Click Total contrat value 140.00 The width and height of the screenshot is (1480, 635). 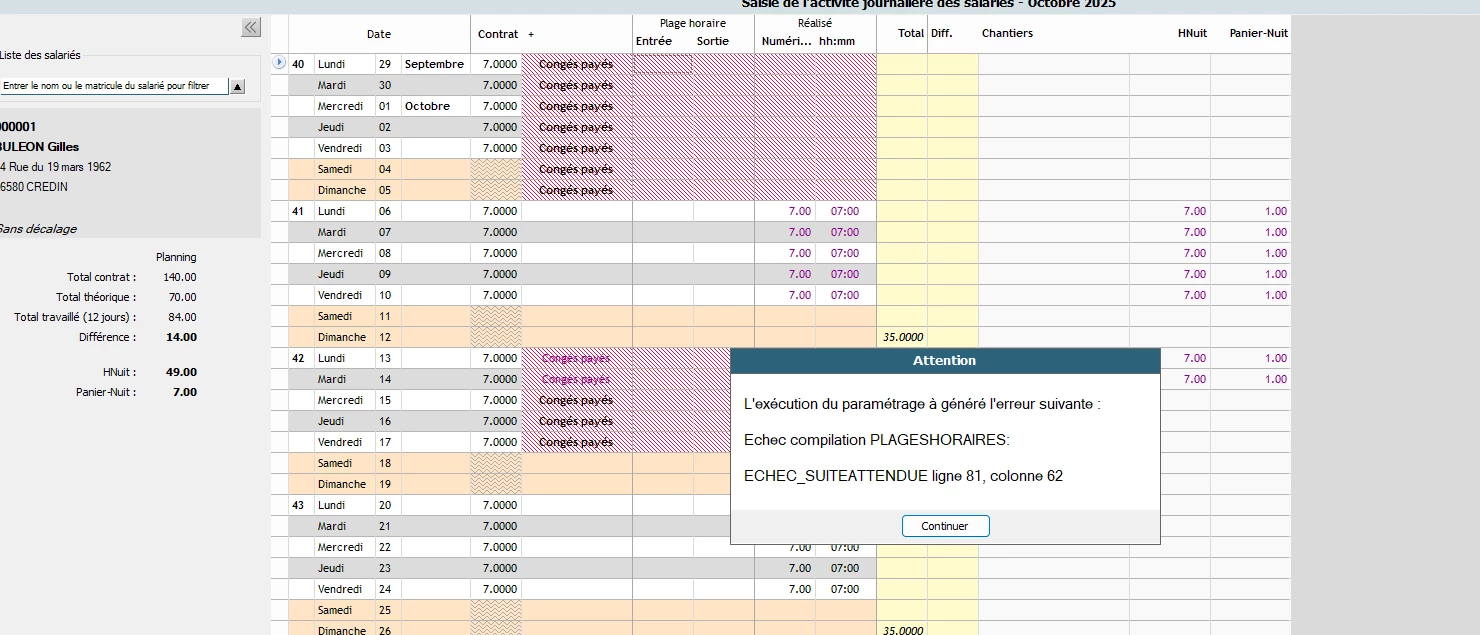(x=180, y=277)
